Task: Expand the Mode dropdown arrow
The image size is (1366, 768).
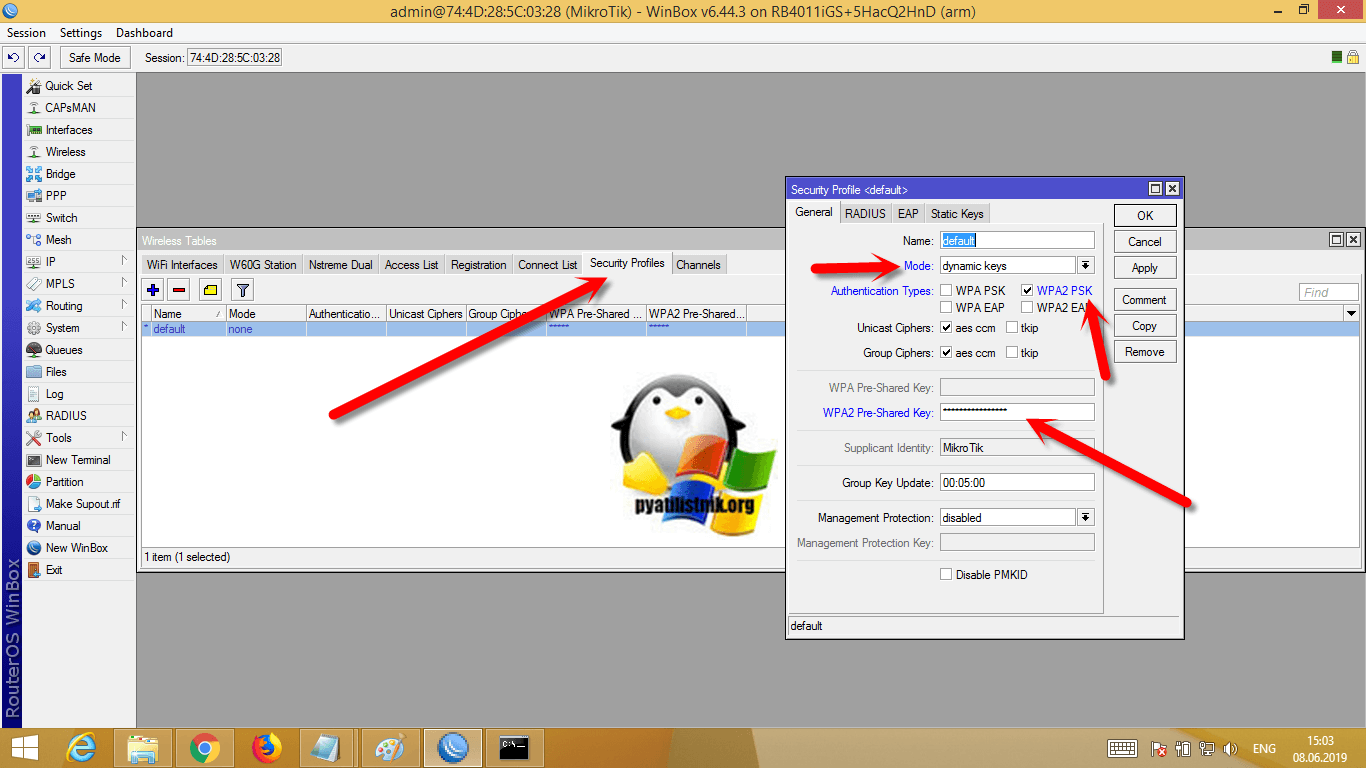Action: pyautogui.click(x=1086, y=266)
